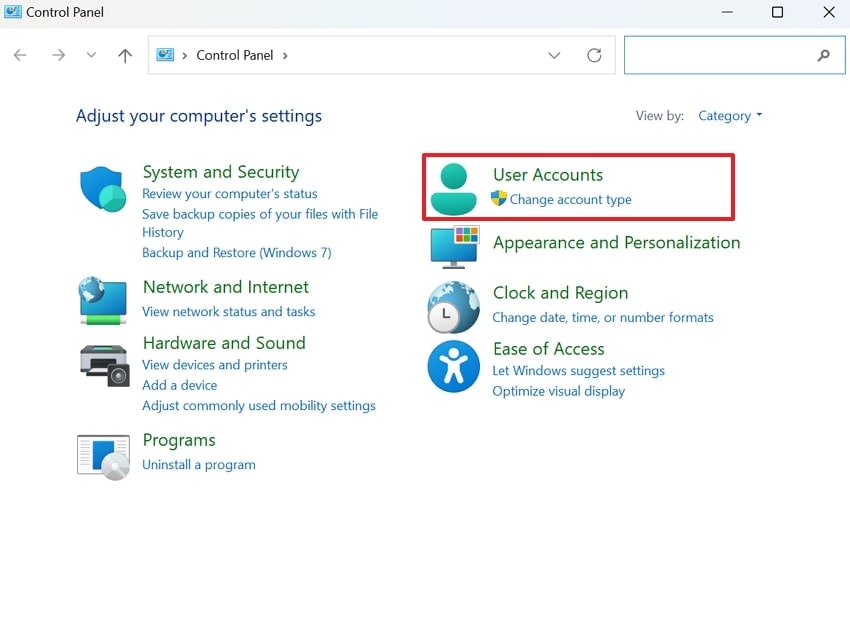Open View network status and tasks
The height and width of the screenshot is (625, 850).
click(x=228, y=312)
